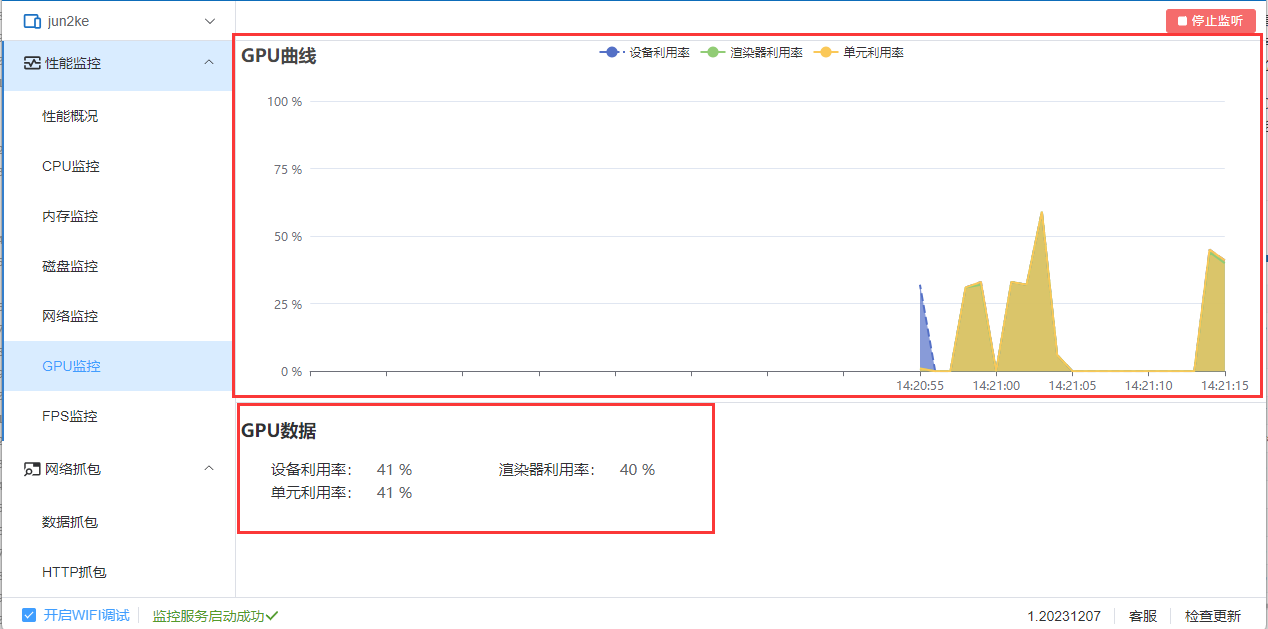Open HTTP抓包
Viewport: 1268px width, 629px height.
click(74, 571)
